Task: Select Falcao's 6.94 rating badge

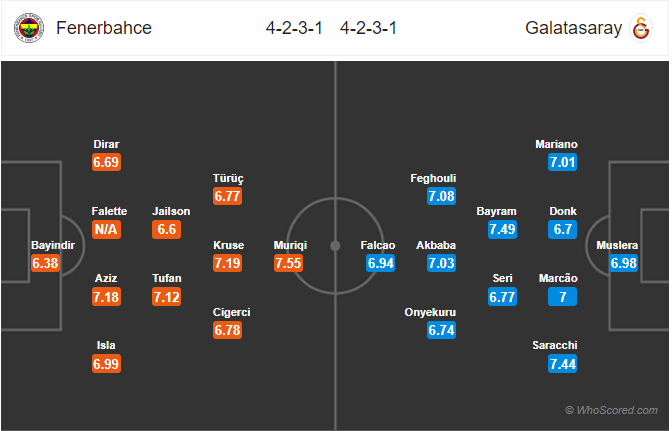Action: [381, 263]
